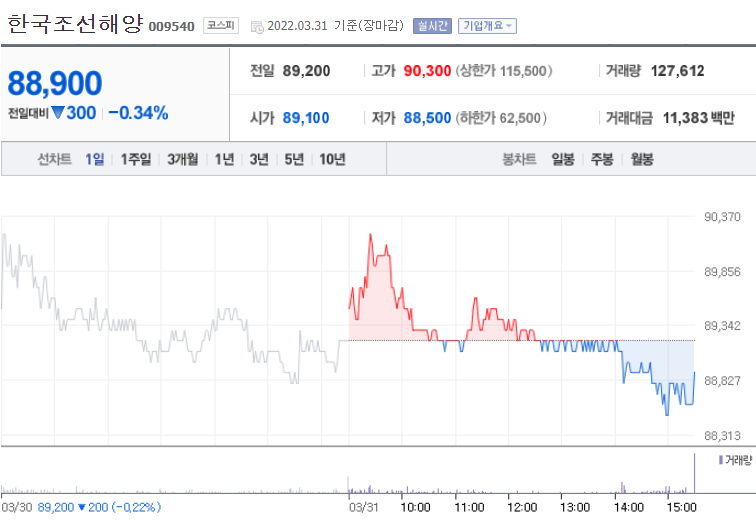756x526 pixels.
Task: Show the 3개월 line chart
Action: pos(182,159)
